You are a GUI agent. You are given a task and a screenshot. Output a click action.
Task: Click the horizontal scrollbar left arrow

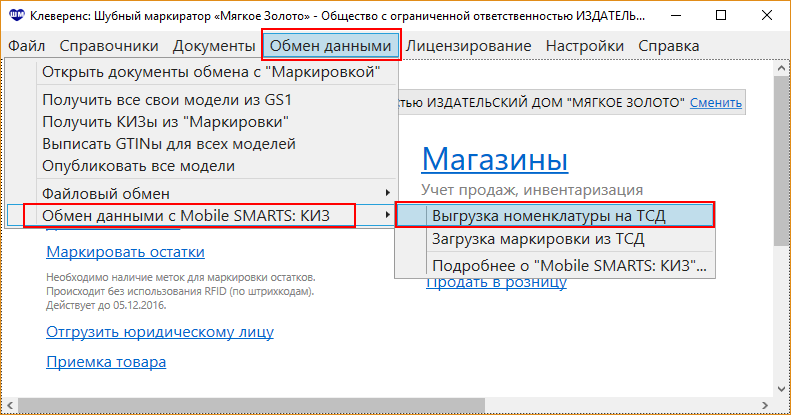9,405
